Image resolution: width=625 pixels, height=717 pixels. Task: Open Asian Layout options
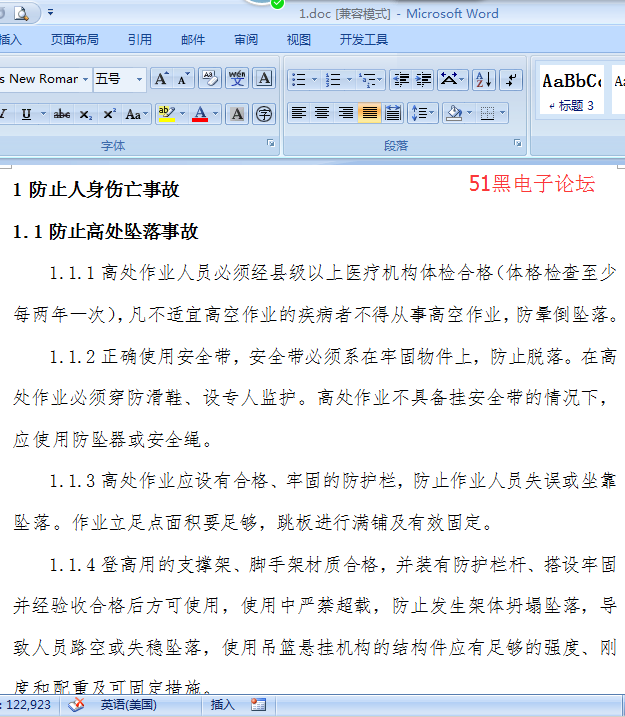[x=452, y=80]
